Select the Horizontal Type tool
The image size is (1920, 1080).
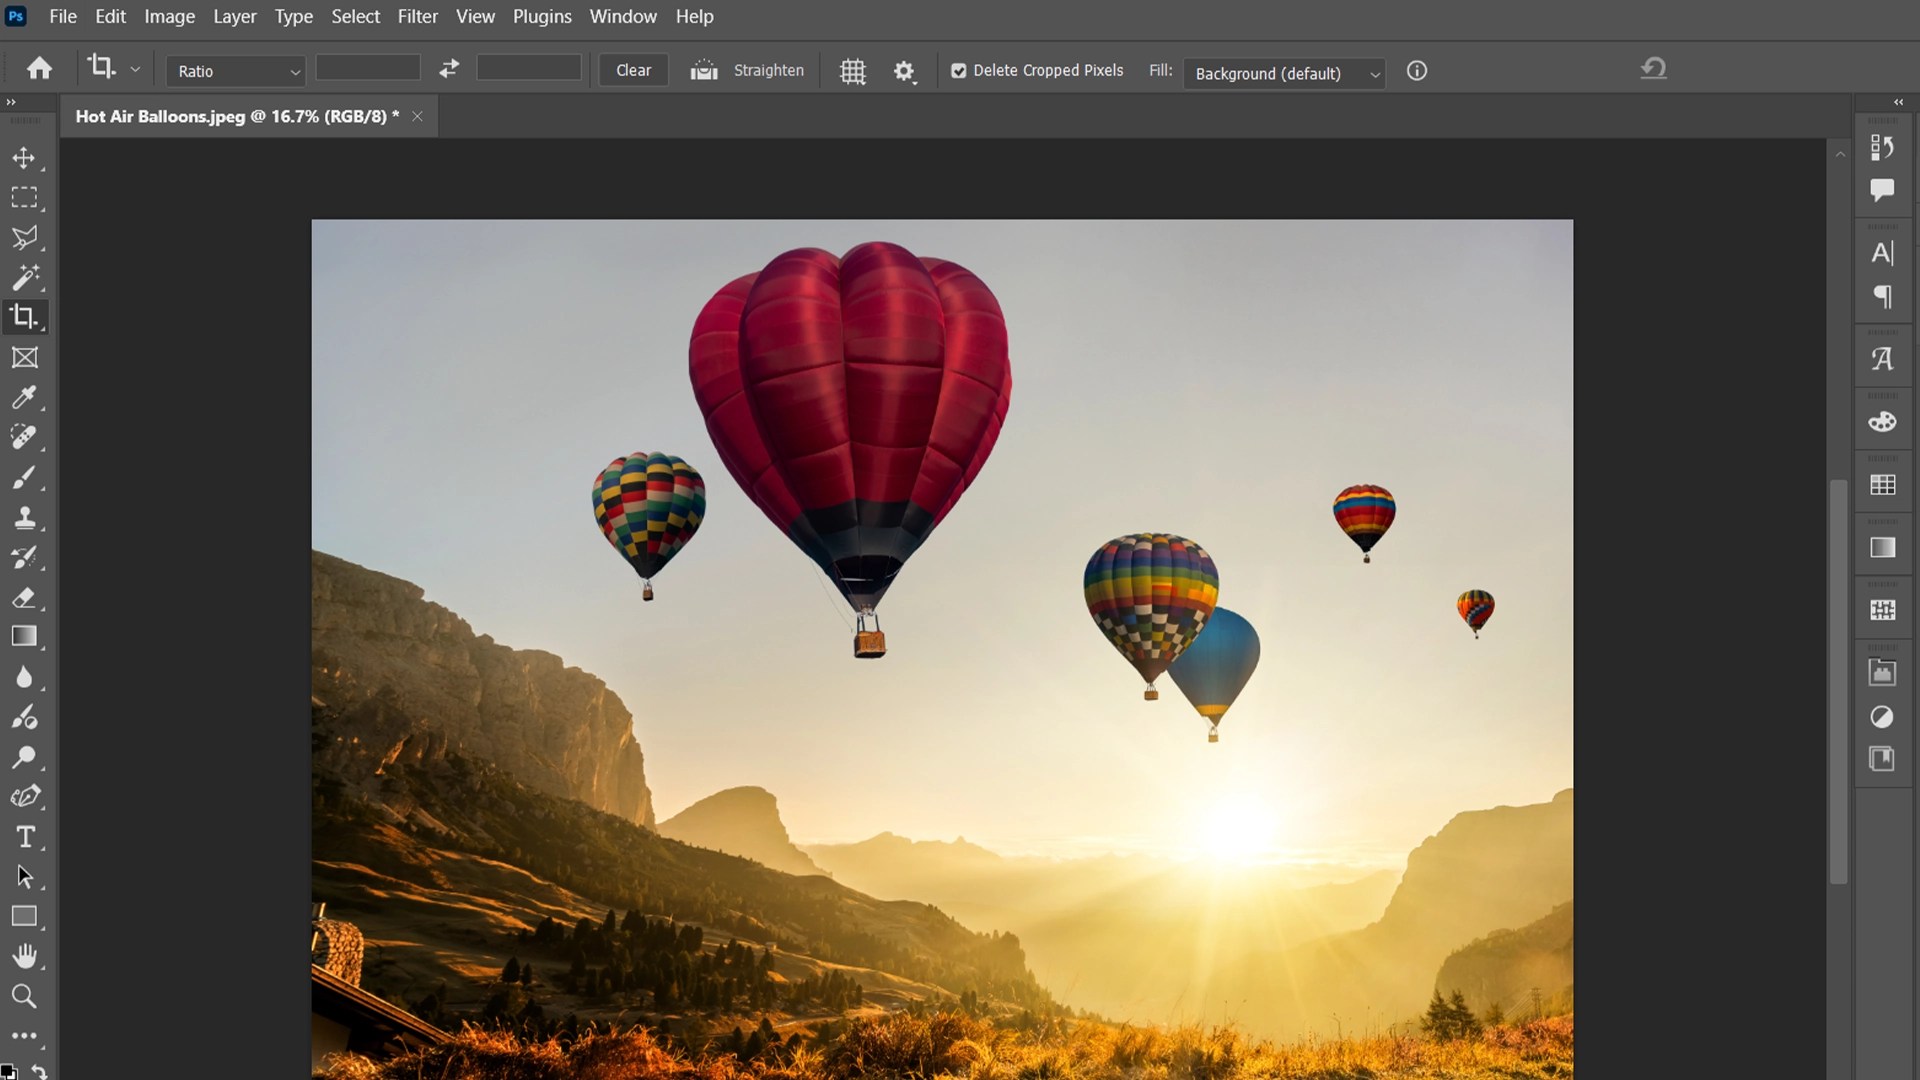[x=24, y=836]
